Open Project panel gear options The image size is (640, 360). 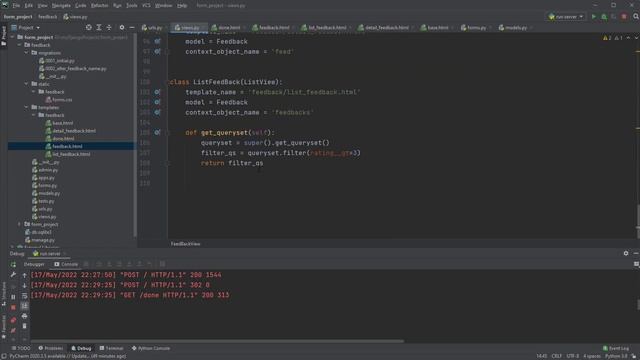coord(122,27)
